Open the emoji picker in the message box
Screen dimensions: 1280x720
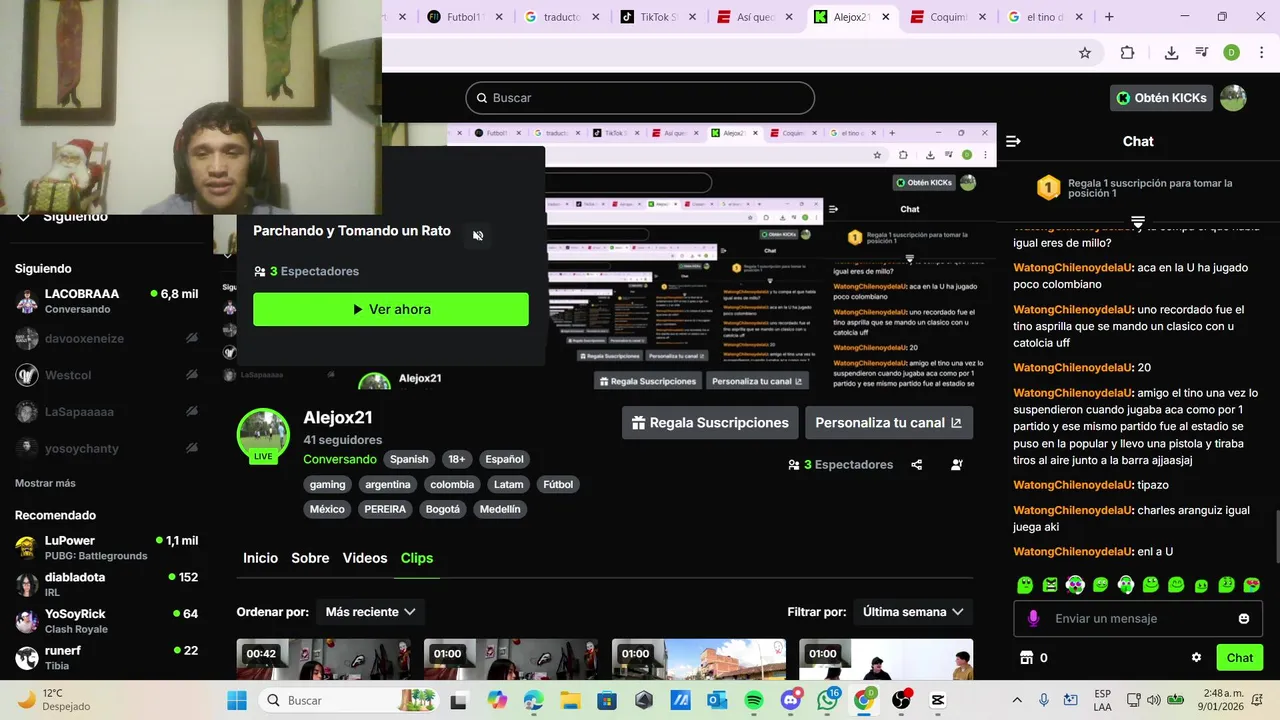(x=1244, y=619)
